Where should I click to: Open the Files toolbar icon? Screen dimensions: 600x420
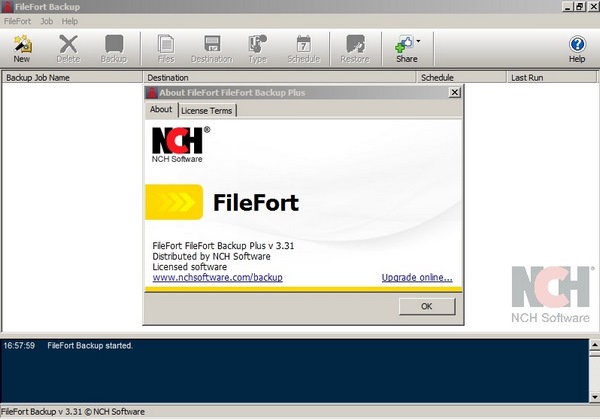coord(166,44)
